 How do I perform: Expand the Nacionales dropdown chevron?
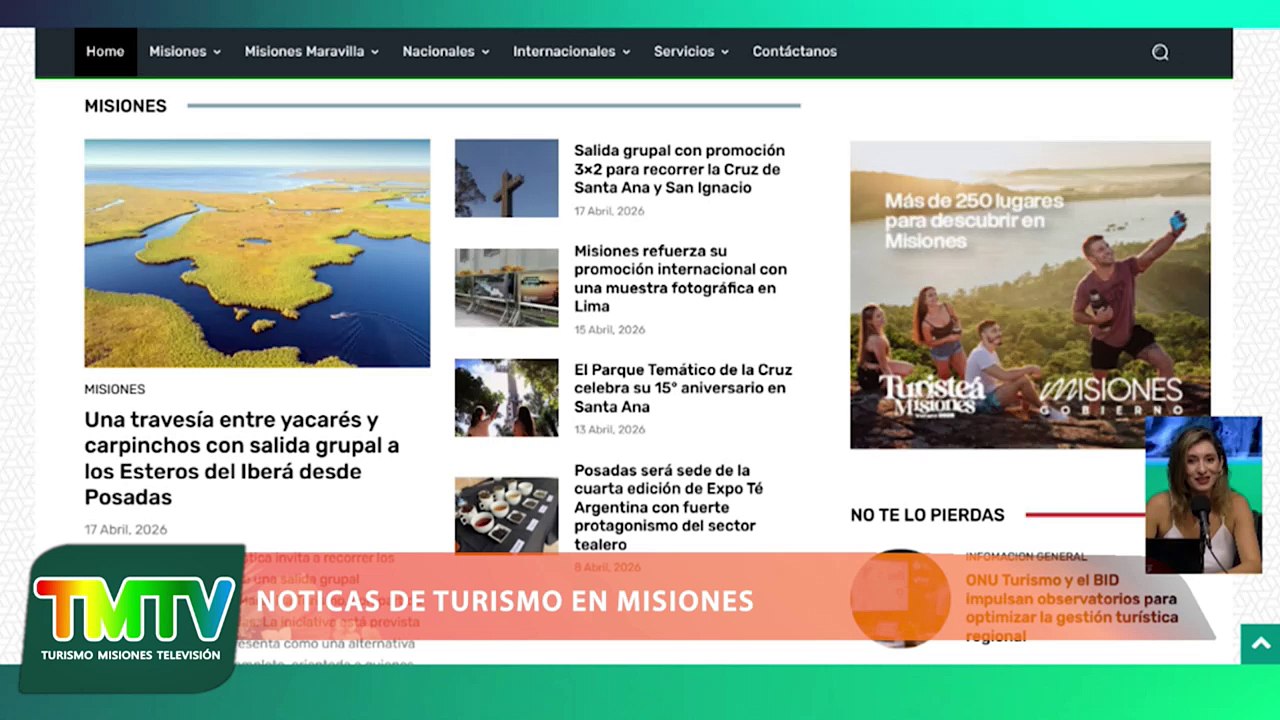click(x=485, y=52)
